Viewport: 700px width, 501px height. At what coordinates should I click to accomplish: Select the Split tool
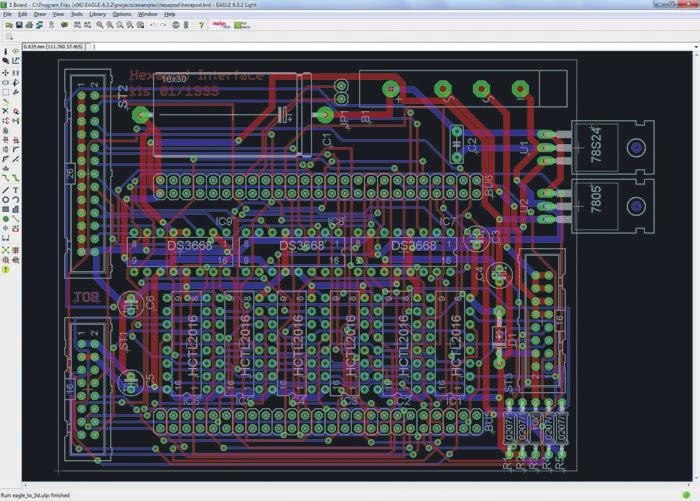(6, 159)
